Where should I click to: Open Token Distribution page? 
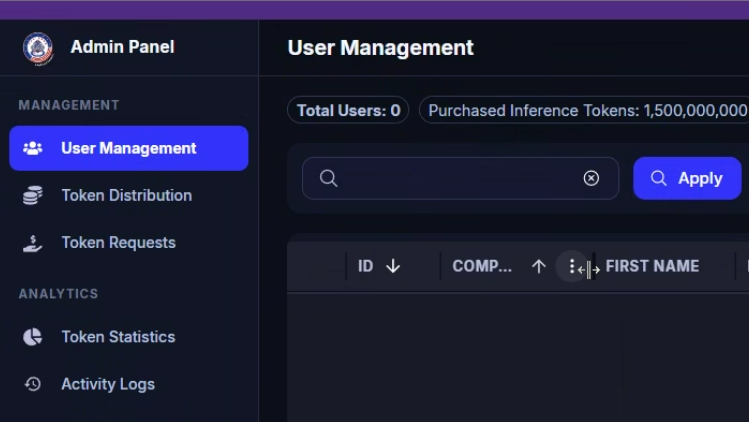pyautogui.click(x=127, y=195)
